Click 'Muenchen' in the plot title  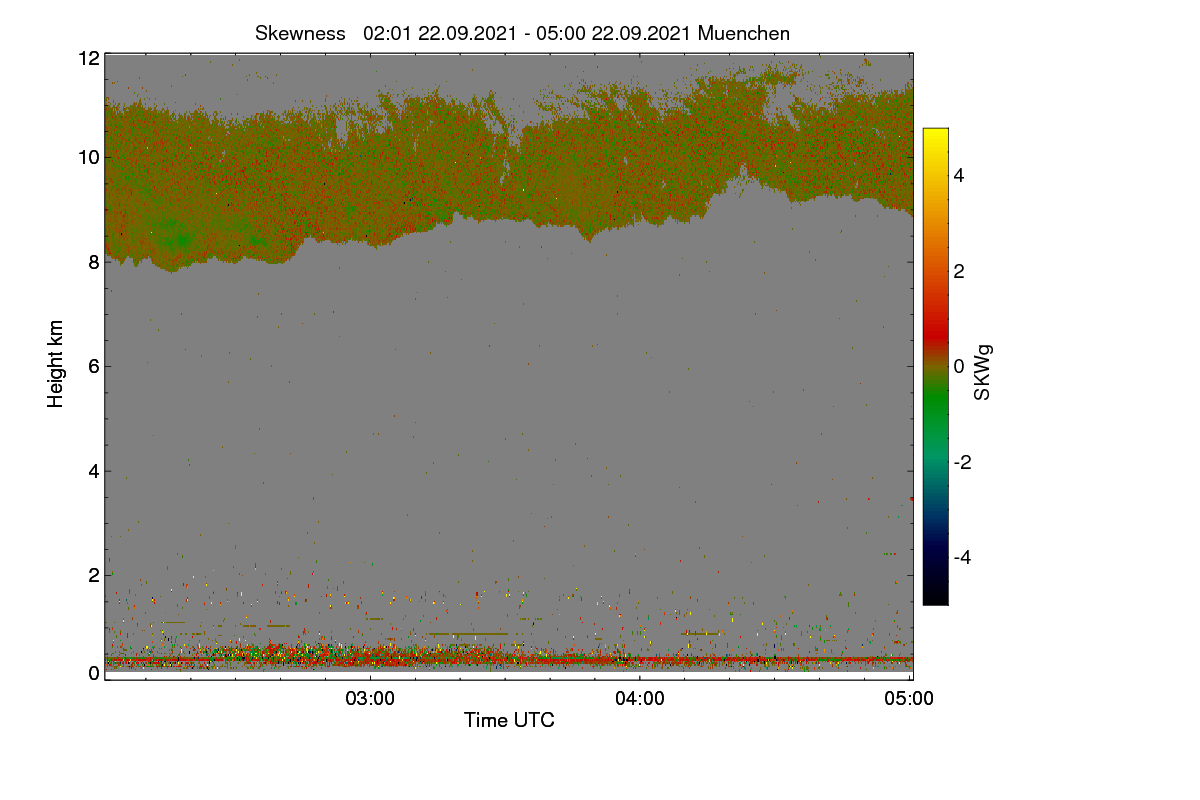coord(744,33)
